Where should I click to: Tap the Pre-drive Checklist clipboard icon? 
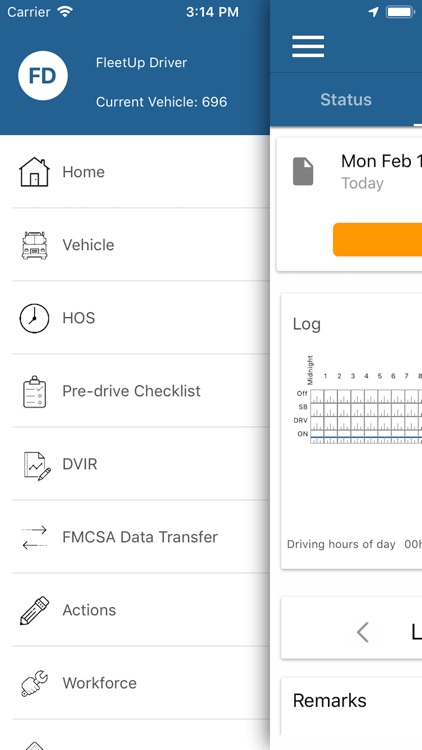point(34,391)
